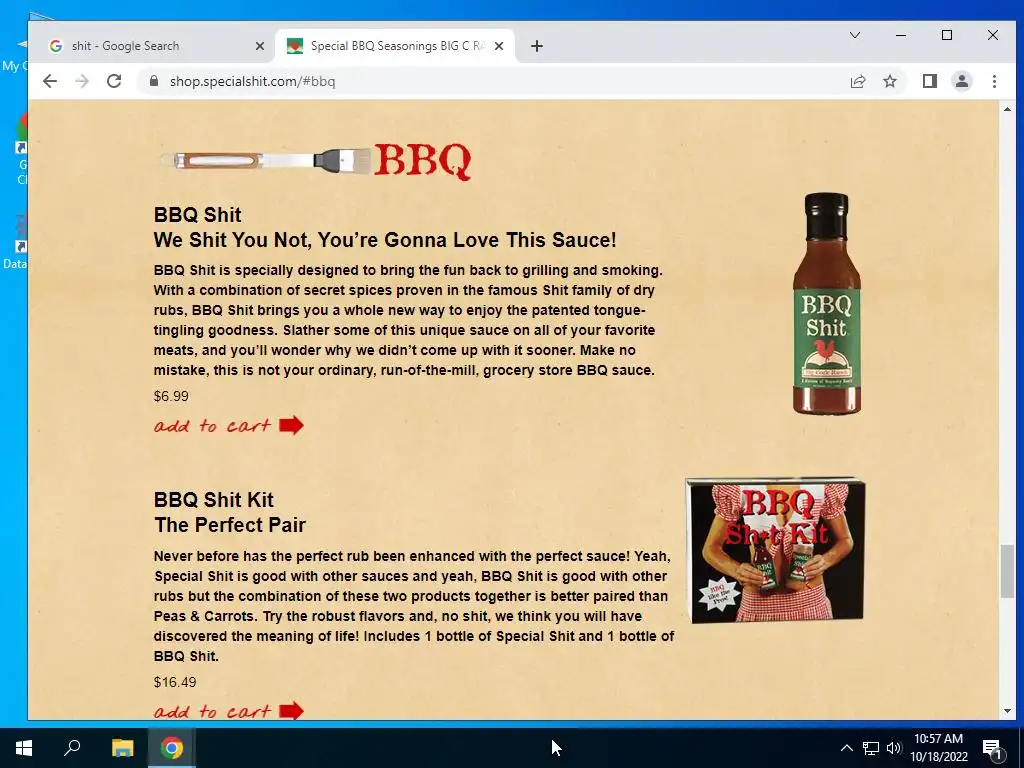Open Windows taskbar search

72,748
